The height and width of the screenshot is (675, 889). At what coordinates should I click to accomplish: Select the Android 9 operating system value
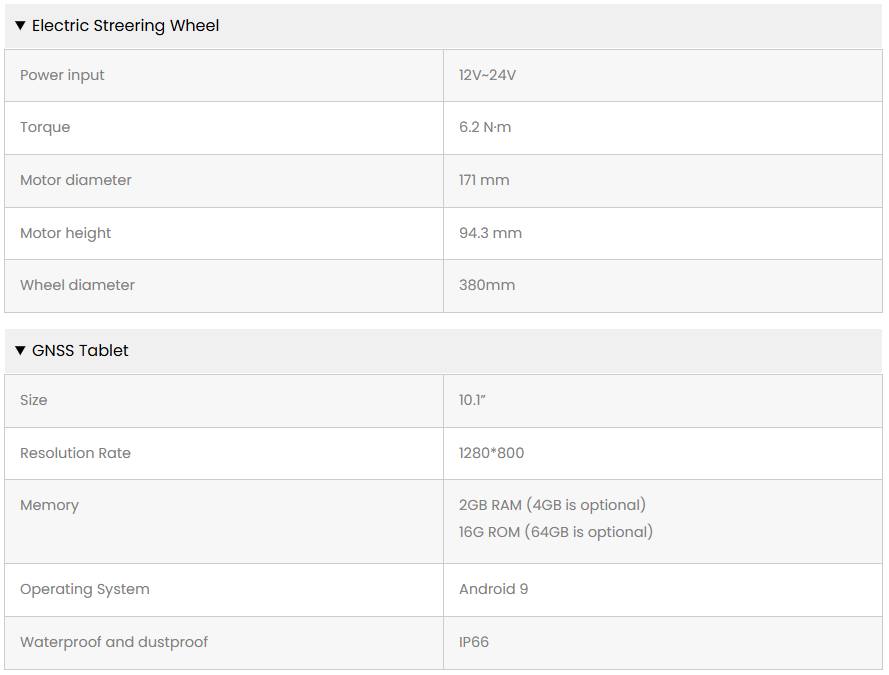[493, 590]
